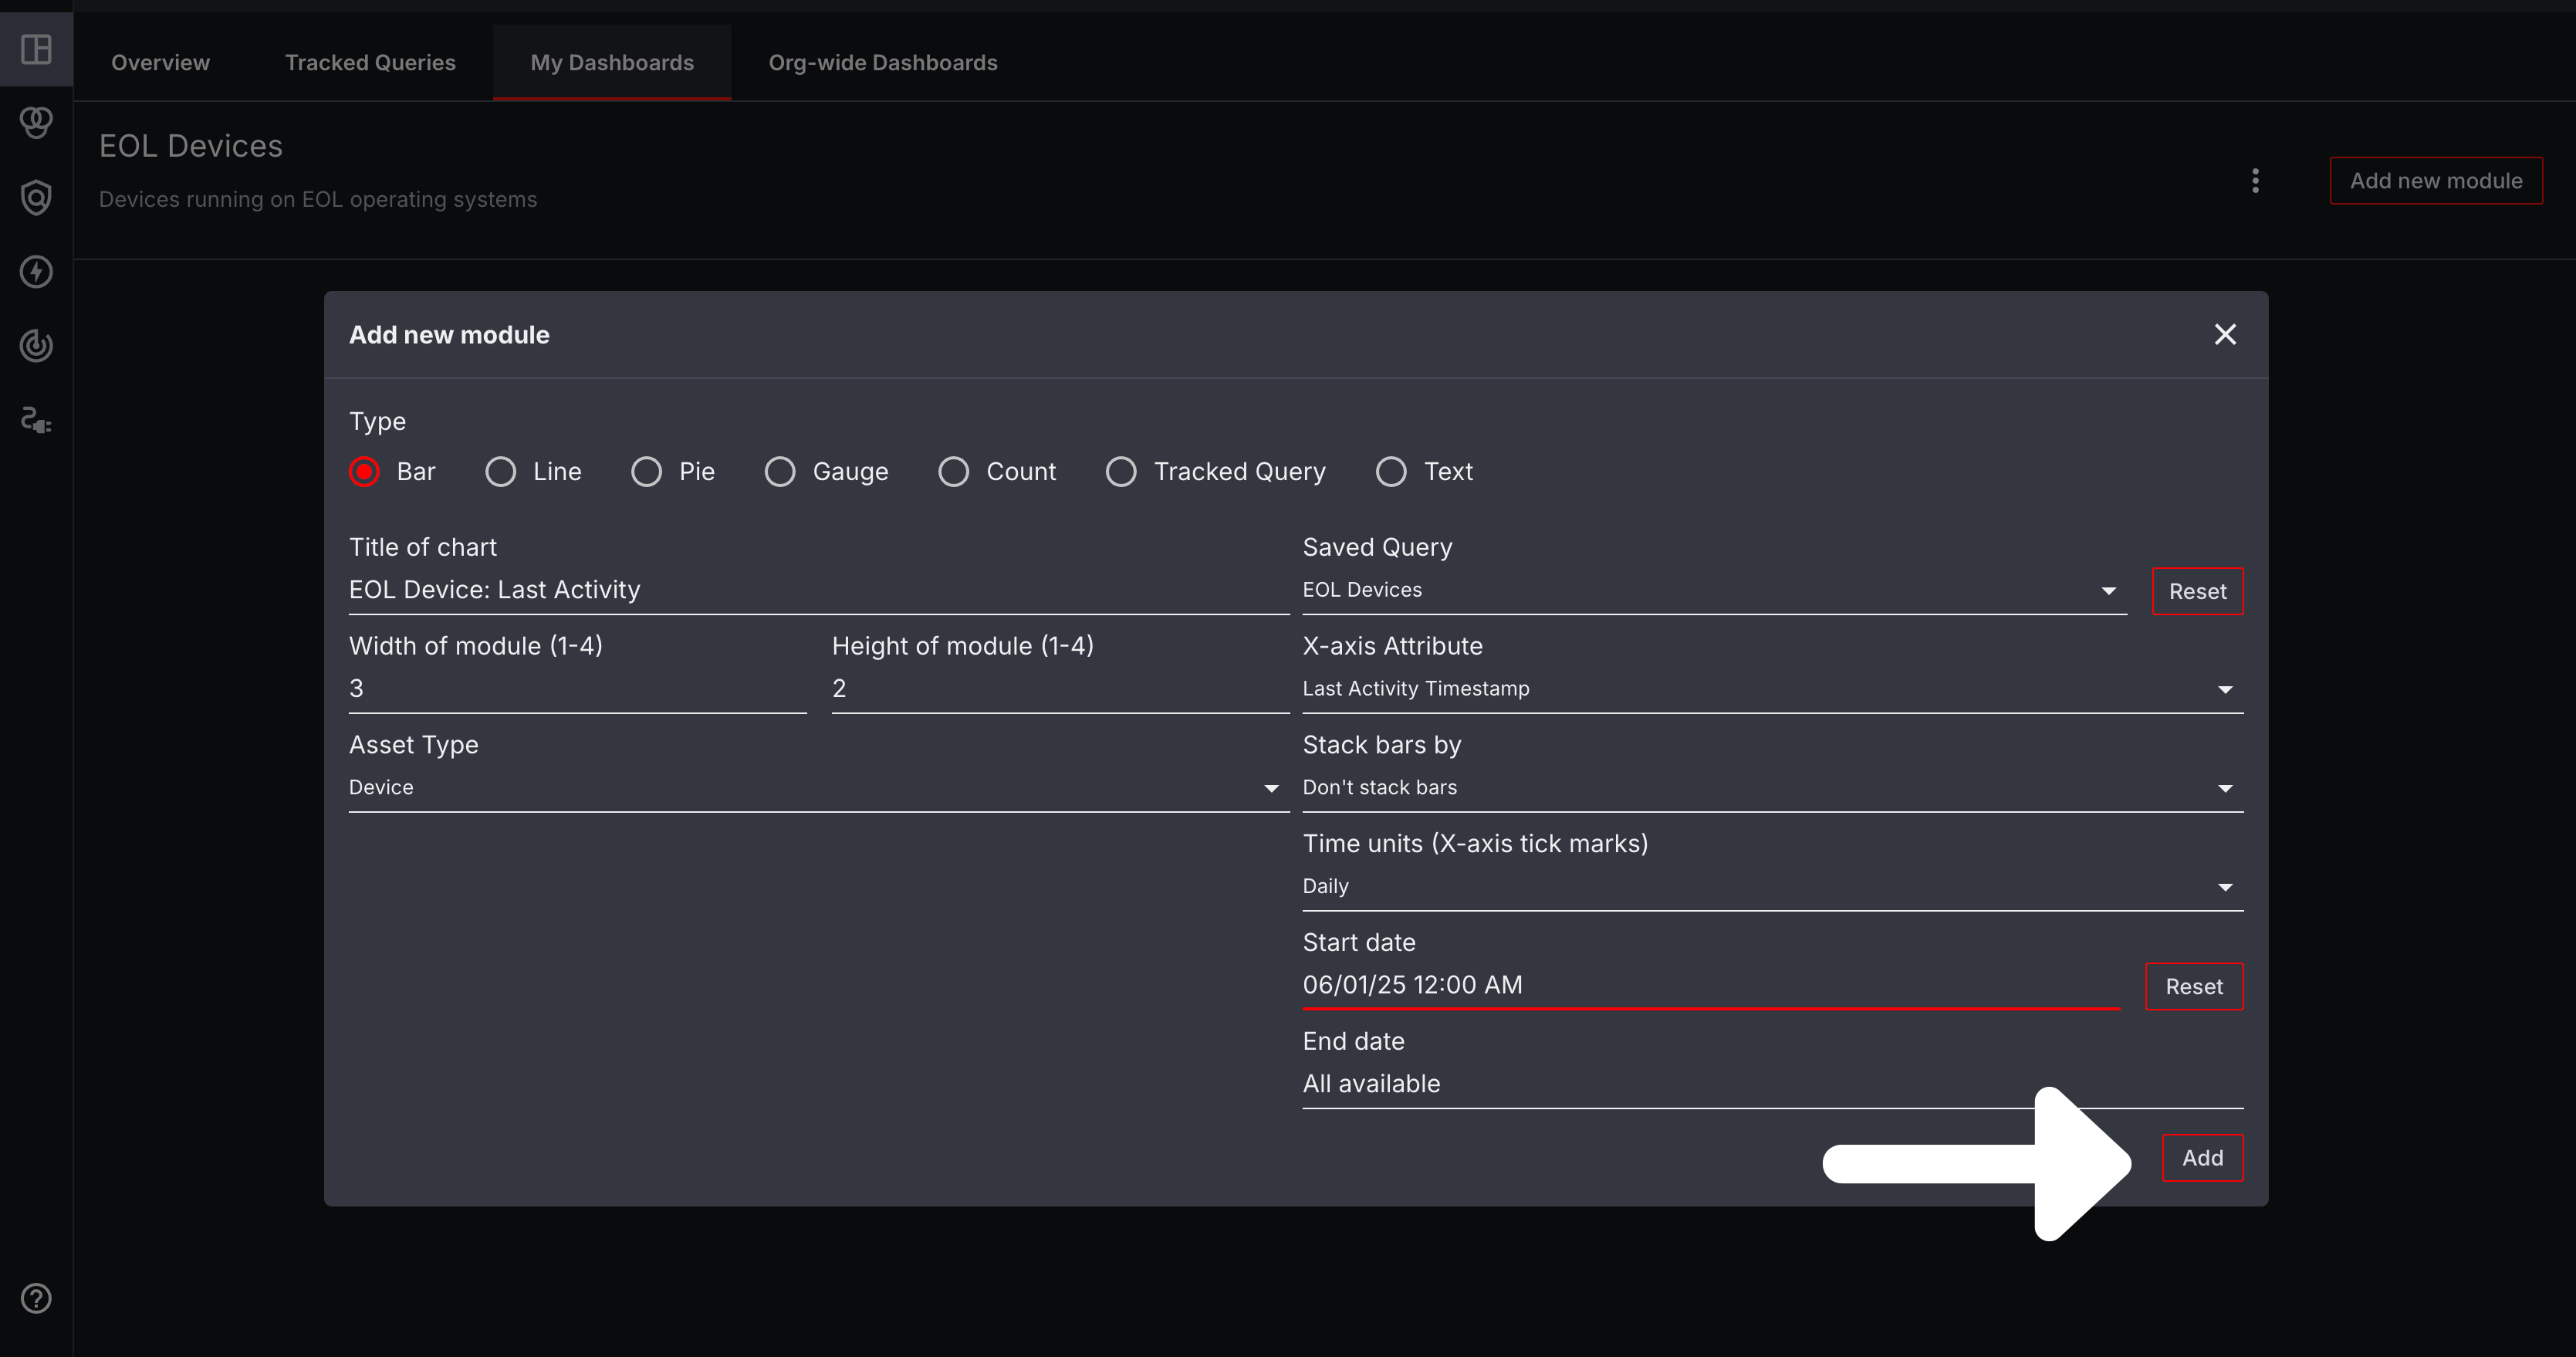2576x1357 pixels.
Task: Switch to the Overview tab
Action: 160,62
